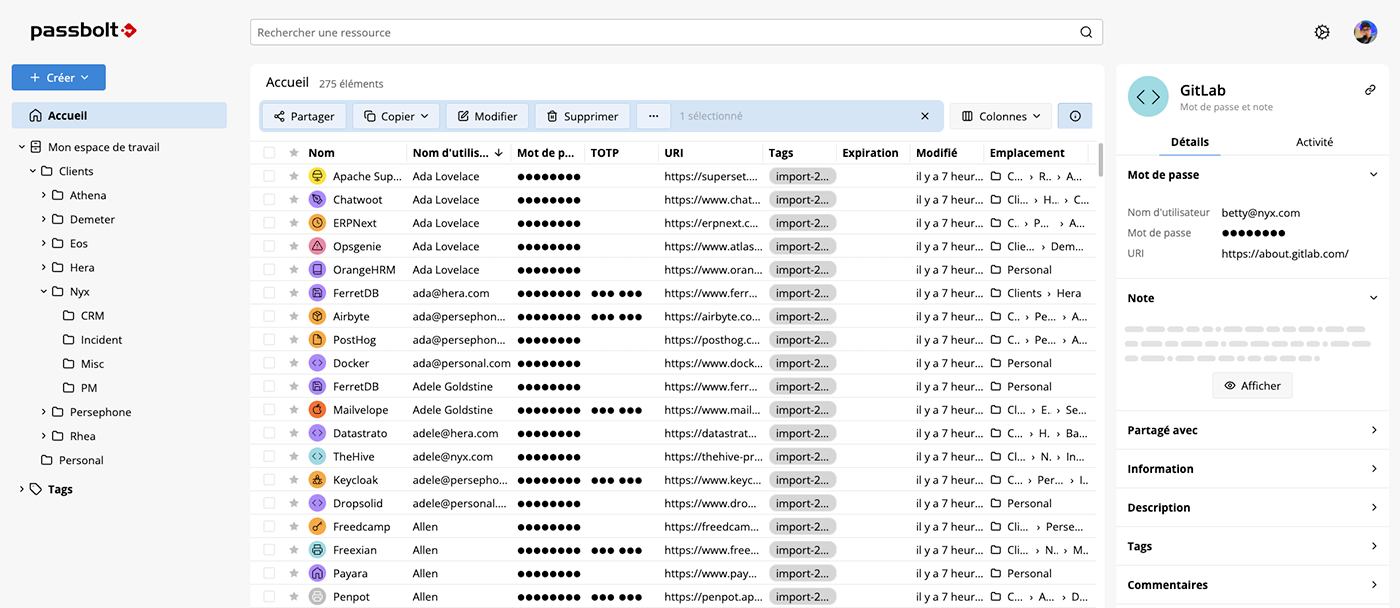Open the user profile avatar

pyautogui.click(x=1365, y=32)
